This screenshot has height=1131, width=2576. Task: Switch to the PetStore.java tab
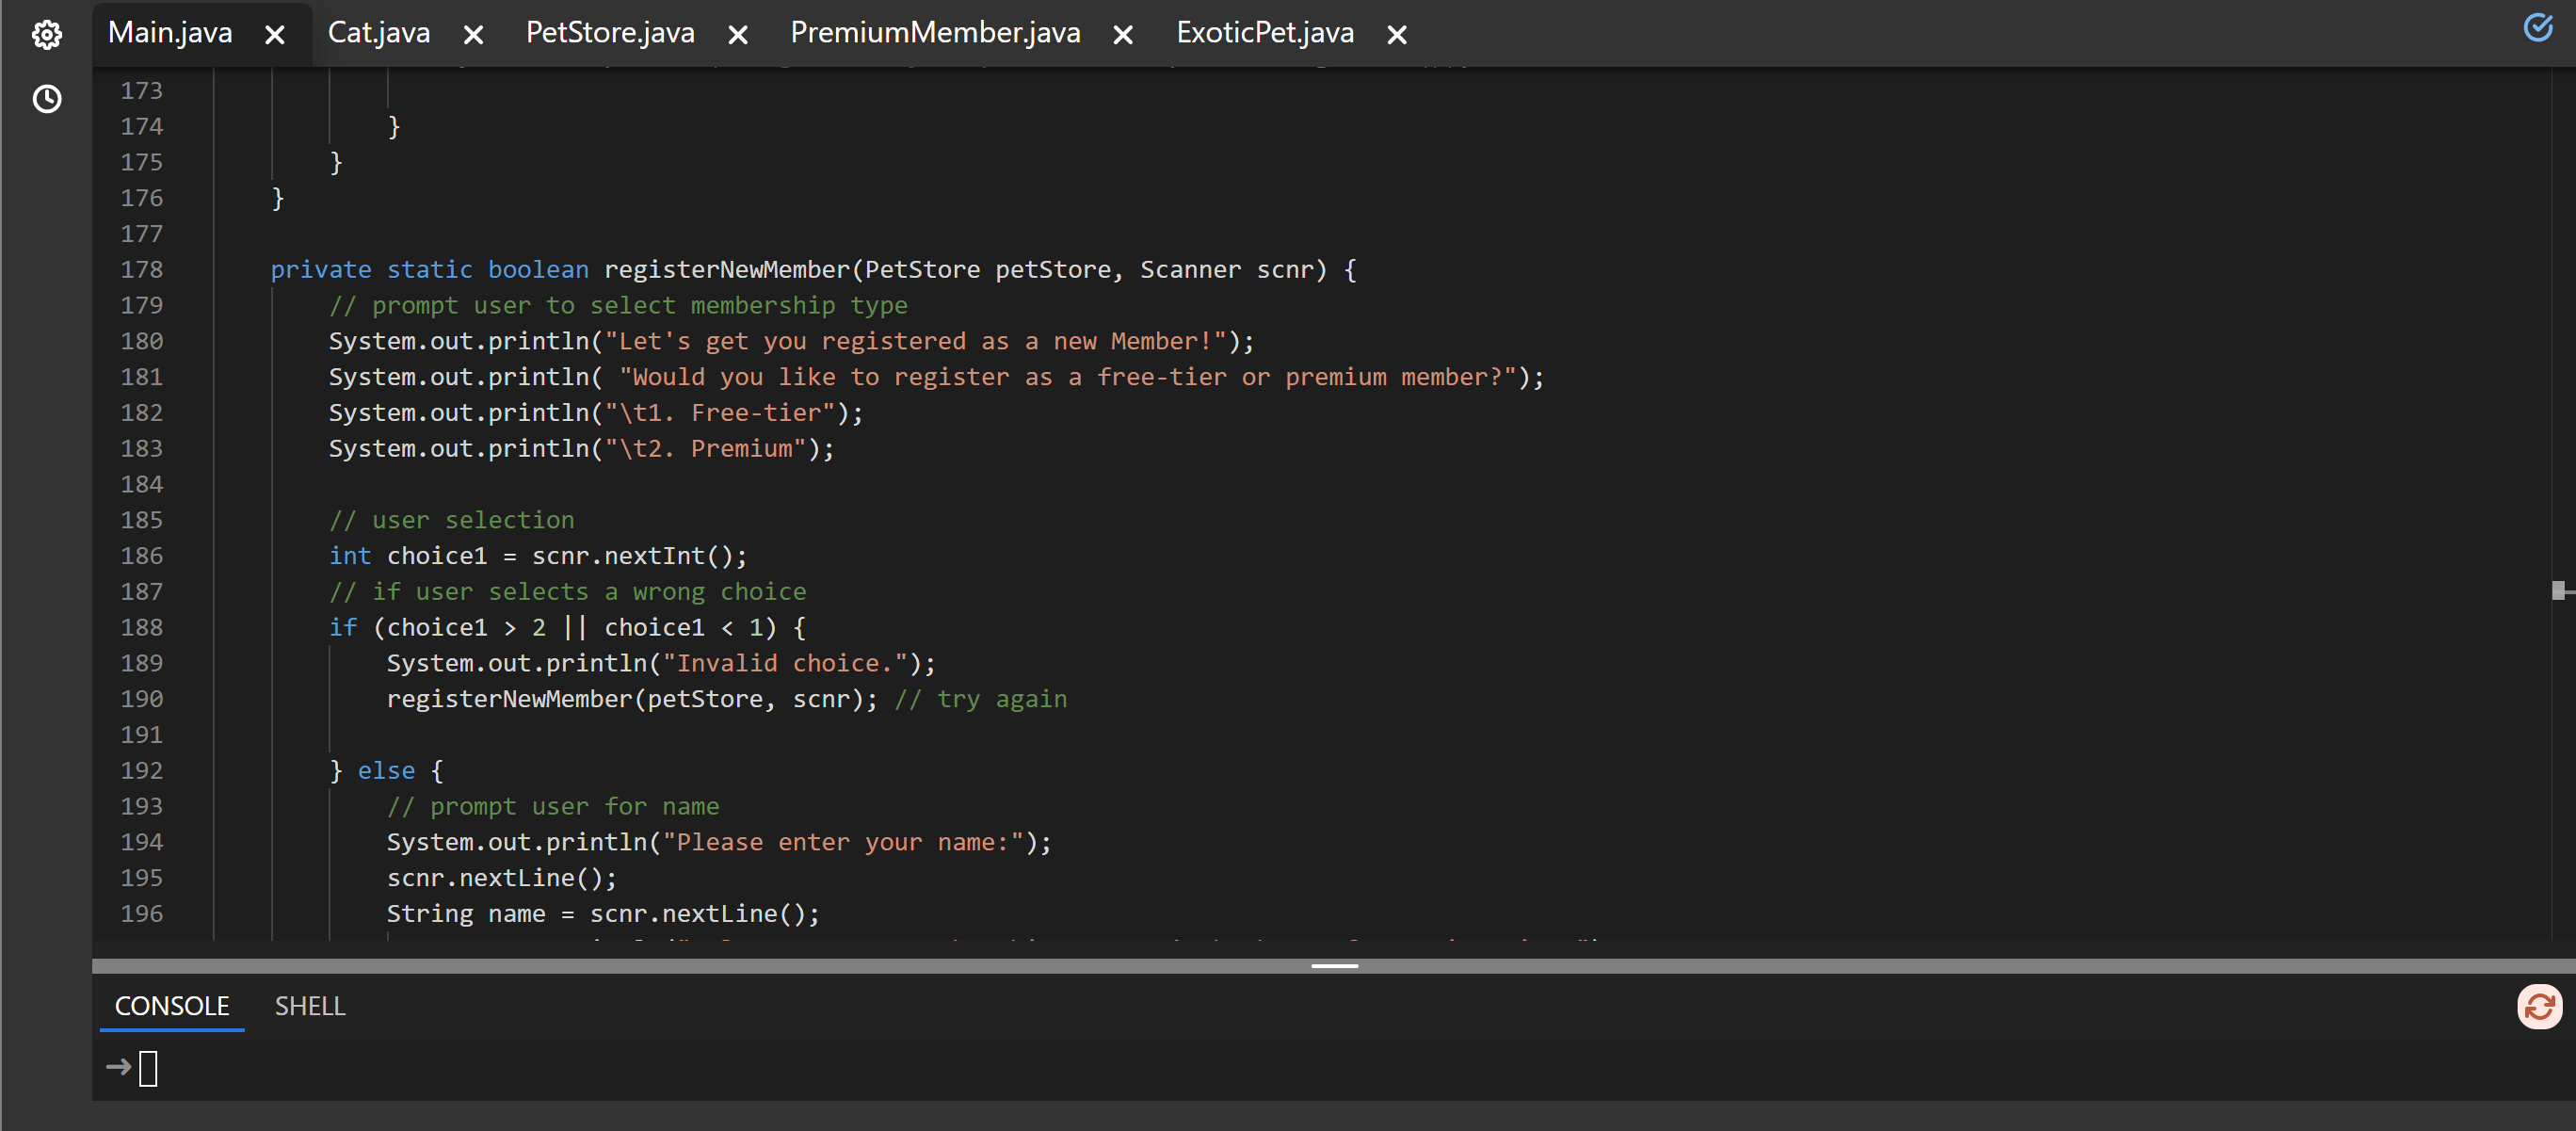tap(609, 33)
